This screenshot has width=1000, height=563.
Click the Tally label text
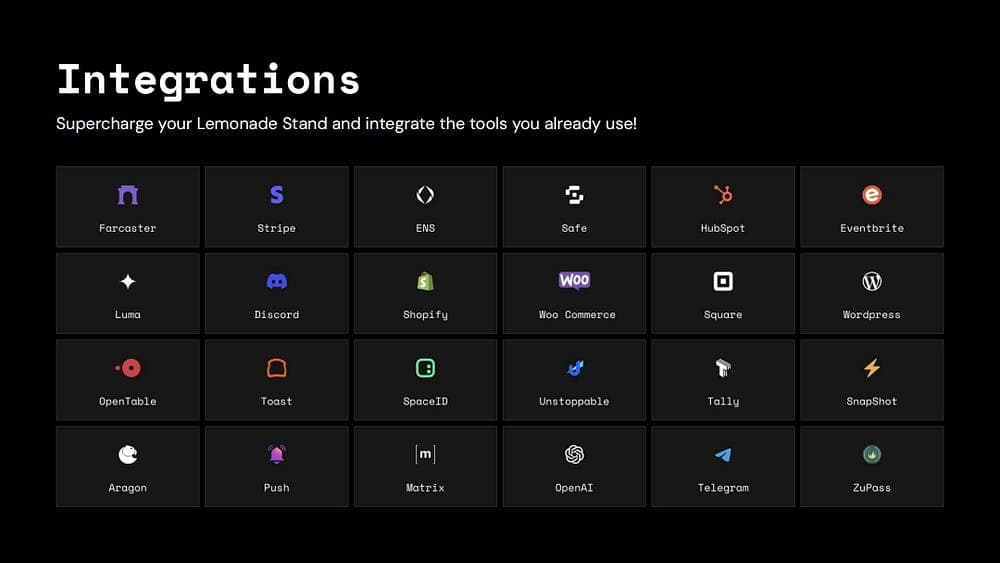coord(723,402)
